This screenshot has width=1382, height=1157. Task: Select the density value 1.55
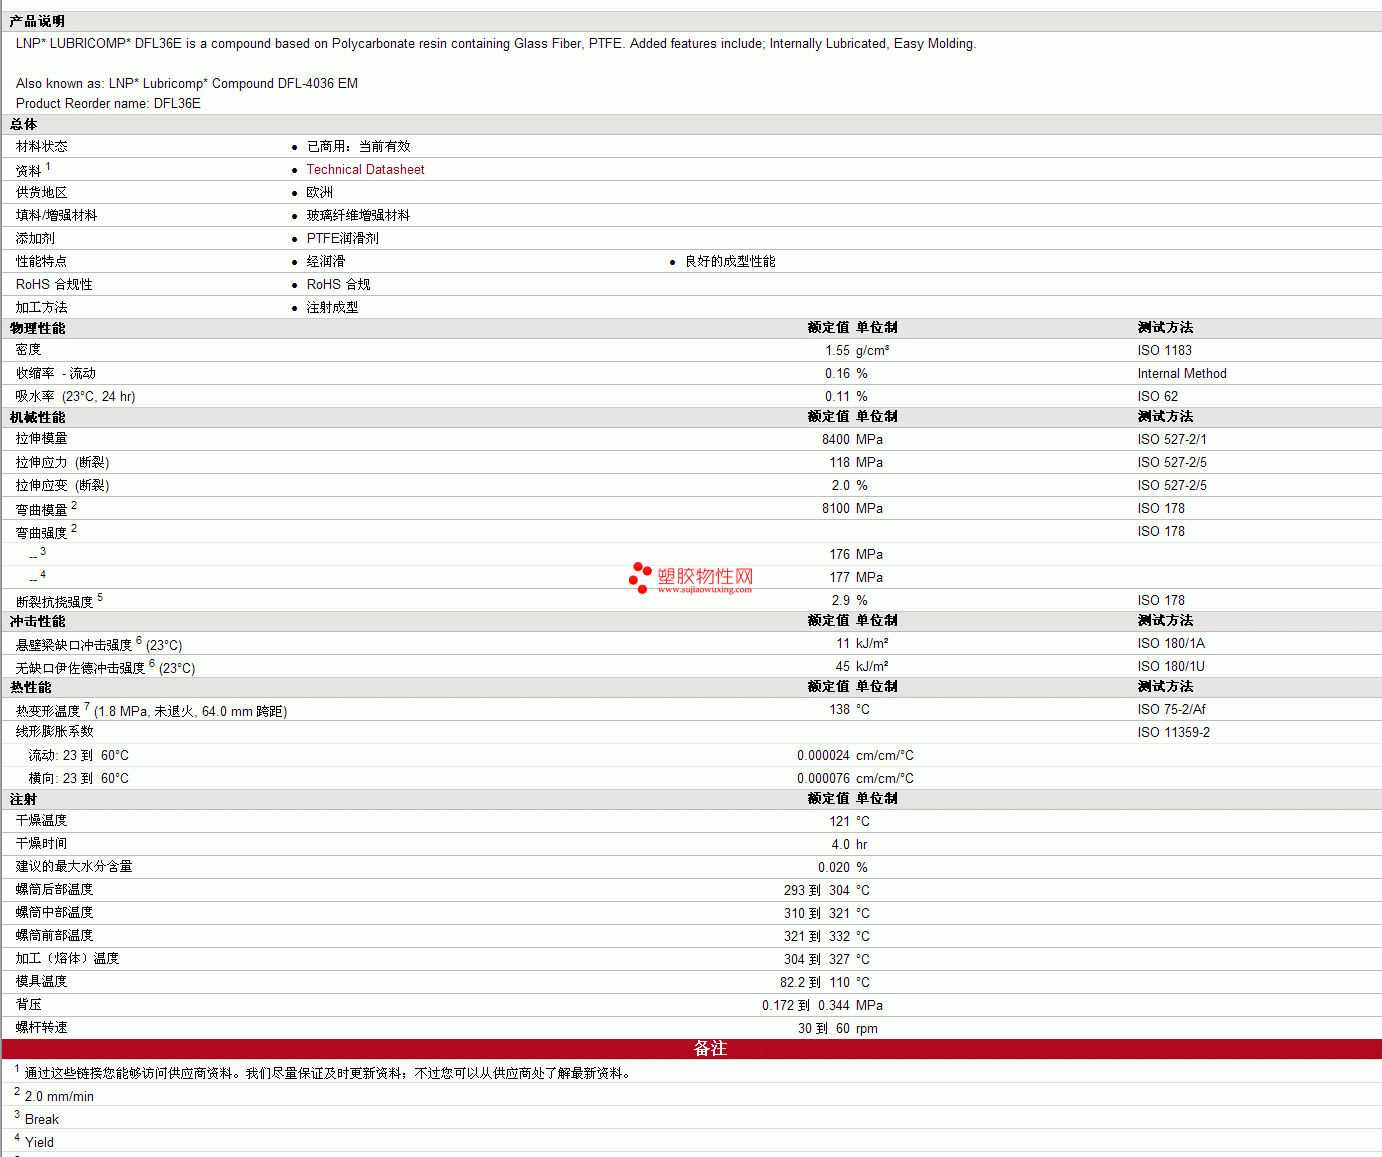tap(837, 351)
